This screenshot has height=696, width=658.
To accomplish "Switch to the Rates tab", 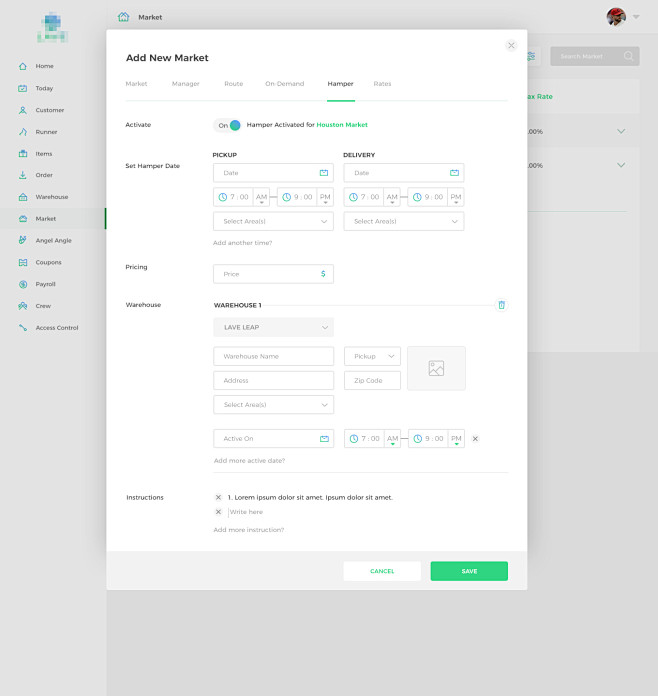I will [382, 84].
